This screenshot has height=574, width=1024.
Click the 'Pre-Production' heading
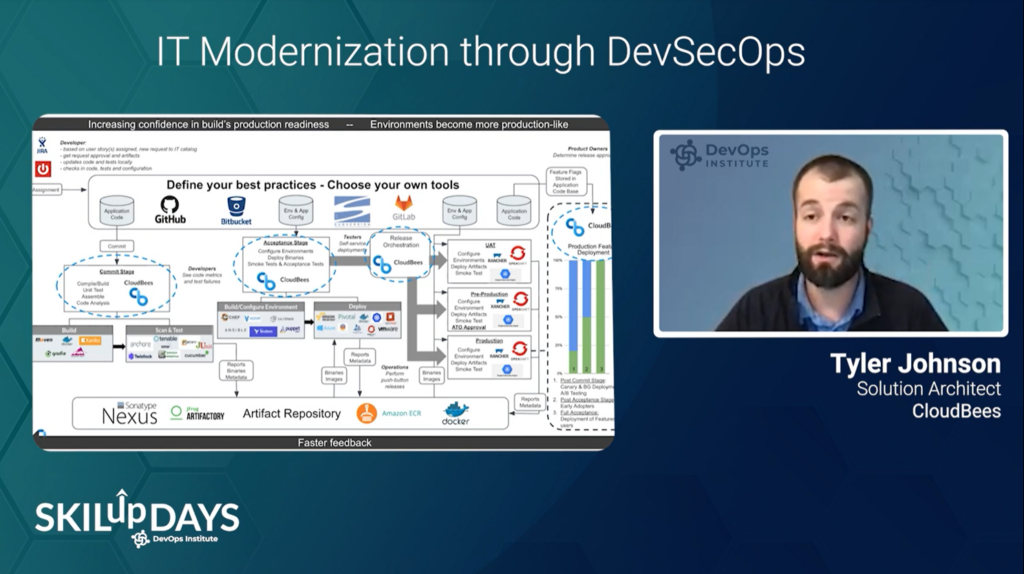[x=488, y=295]
